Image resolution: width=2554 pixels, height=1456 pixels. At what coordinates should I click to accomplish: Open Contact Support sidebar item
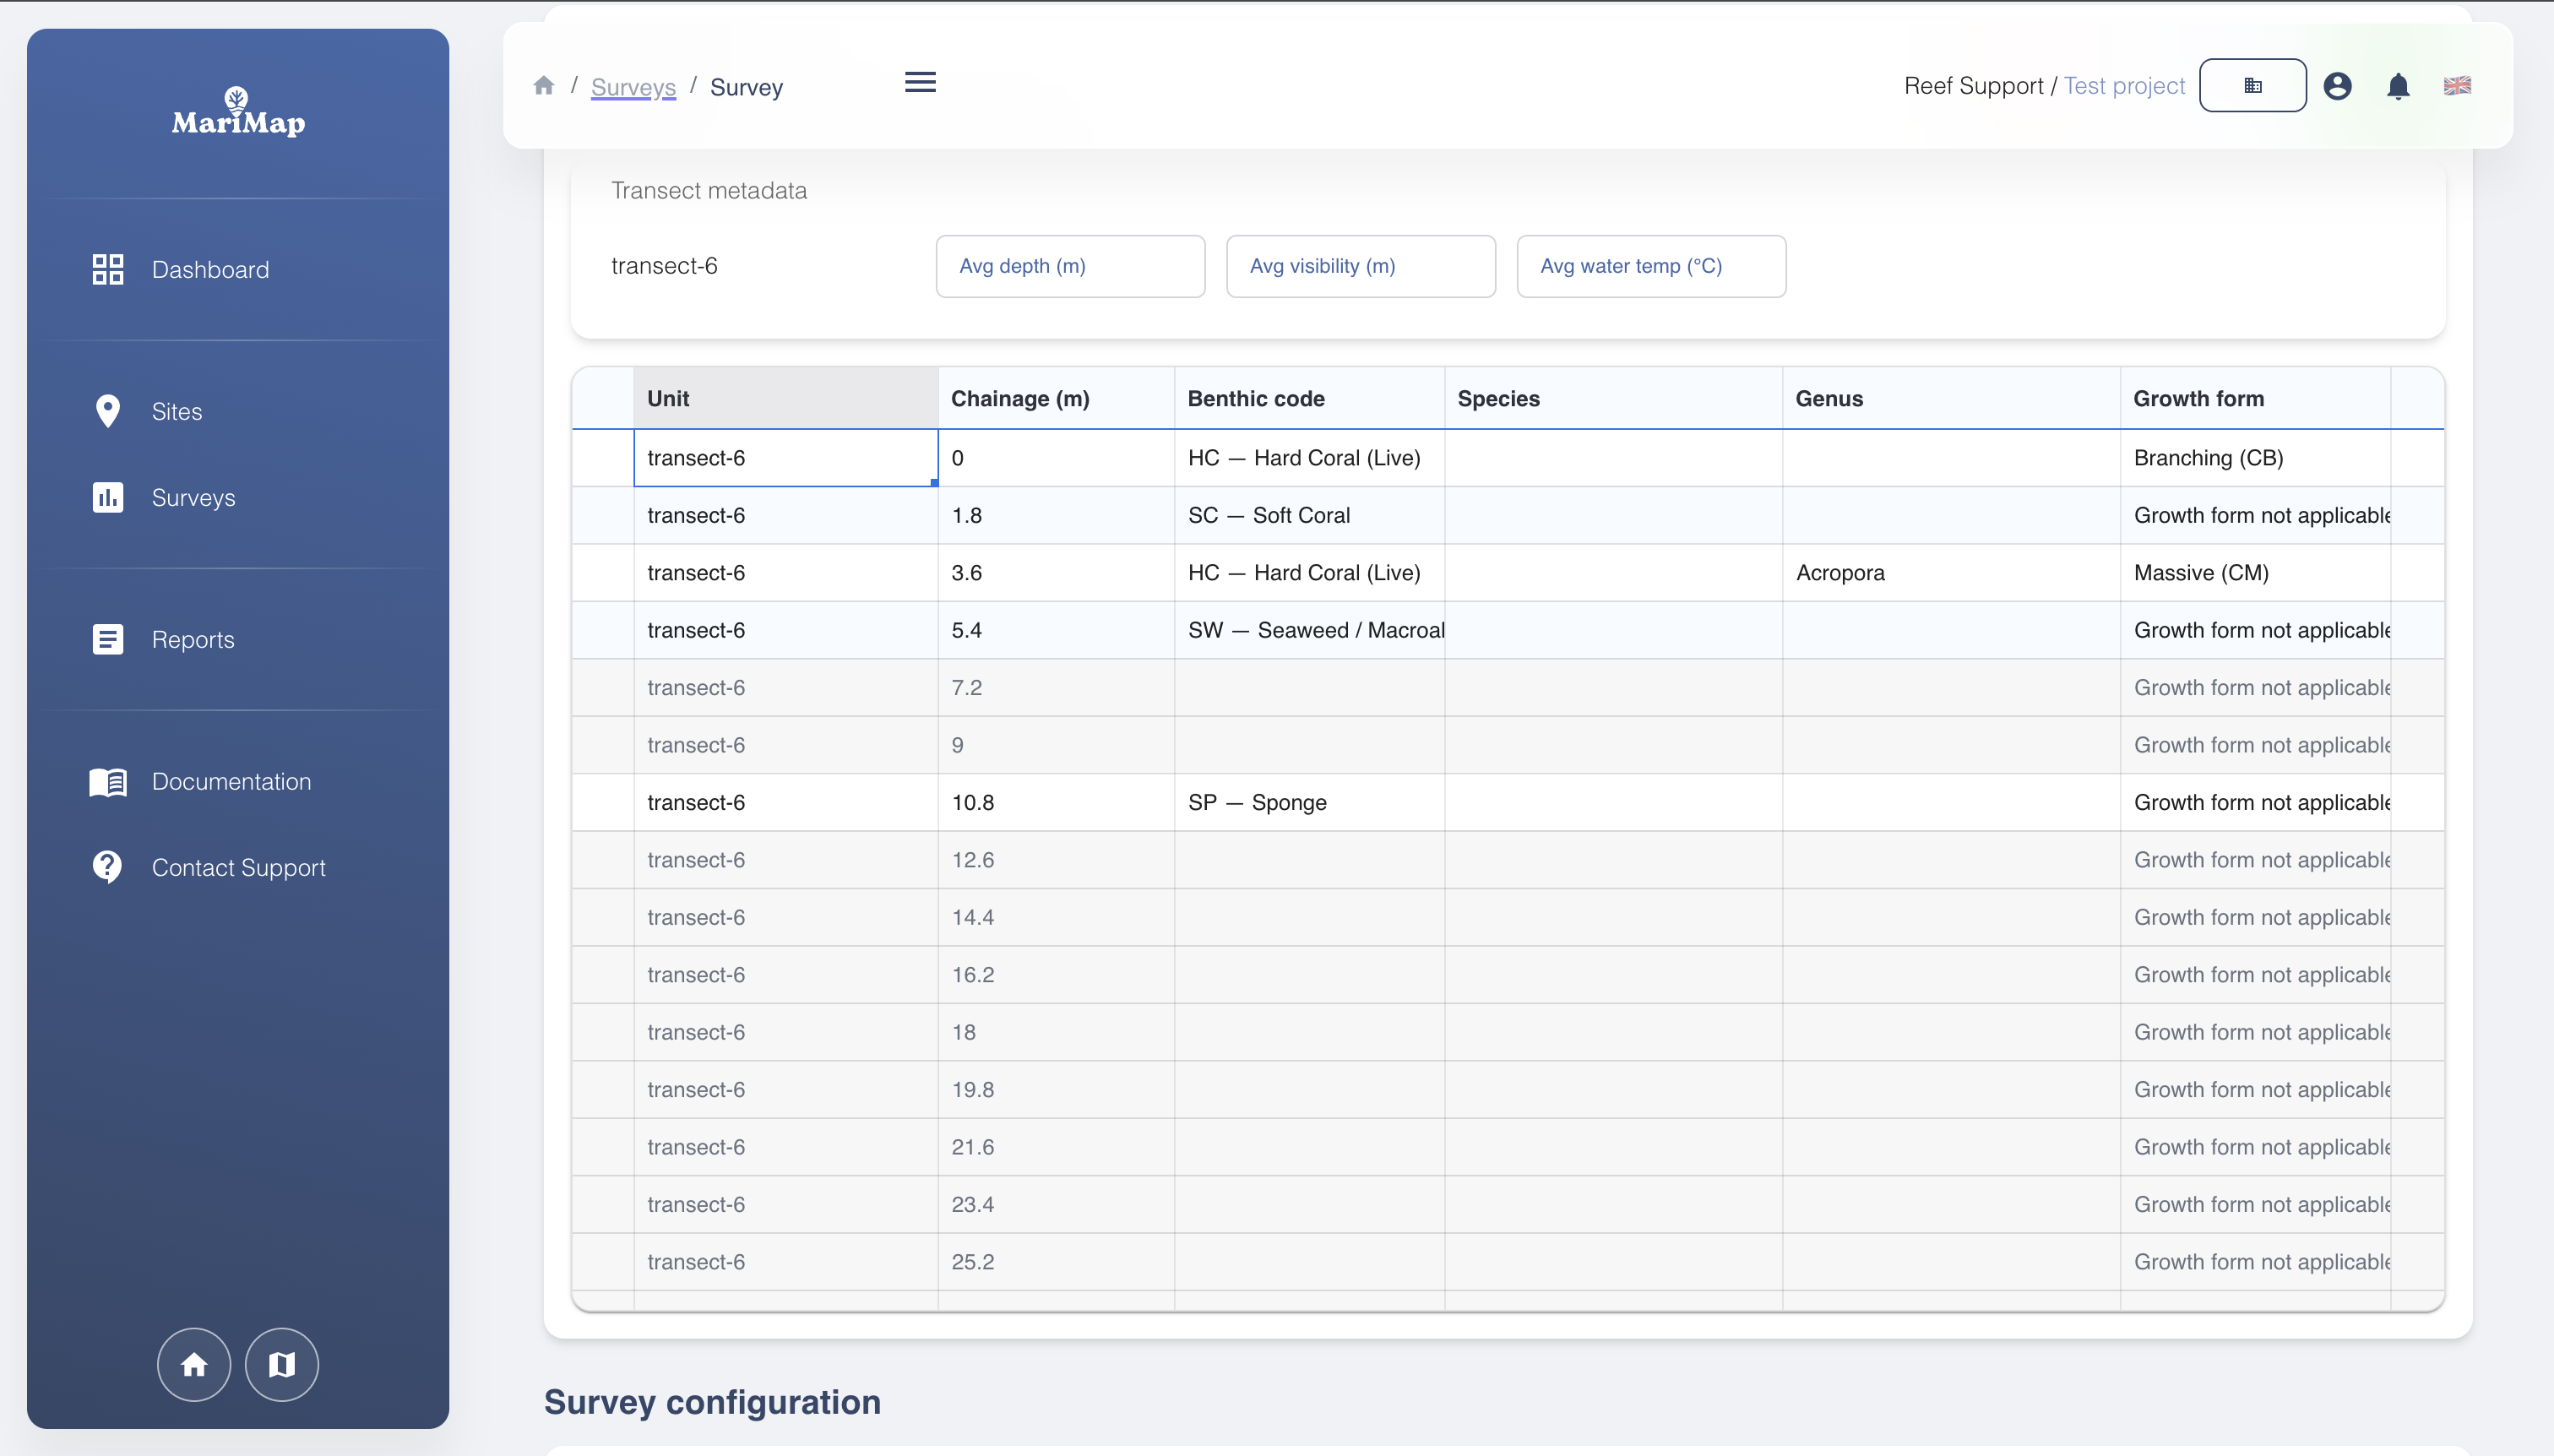(238, 868)
